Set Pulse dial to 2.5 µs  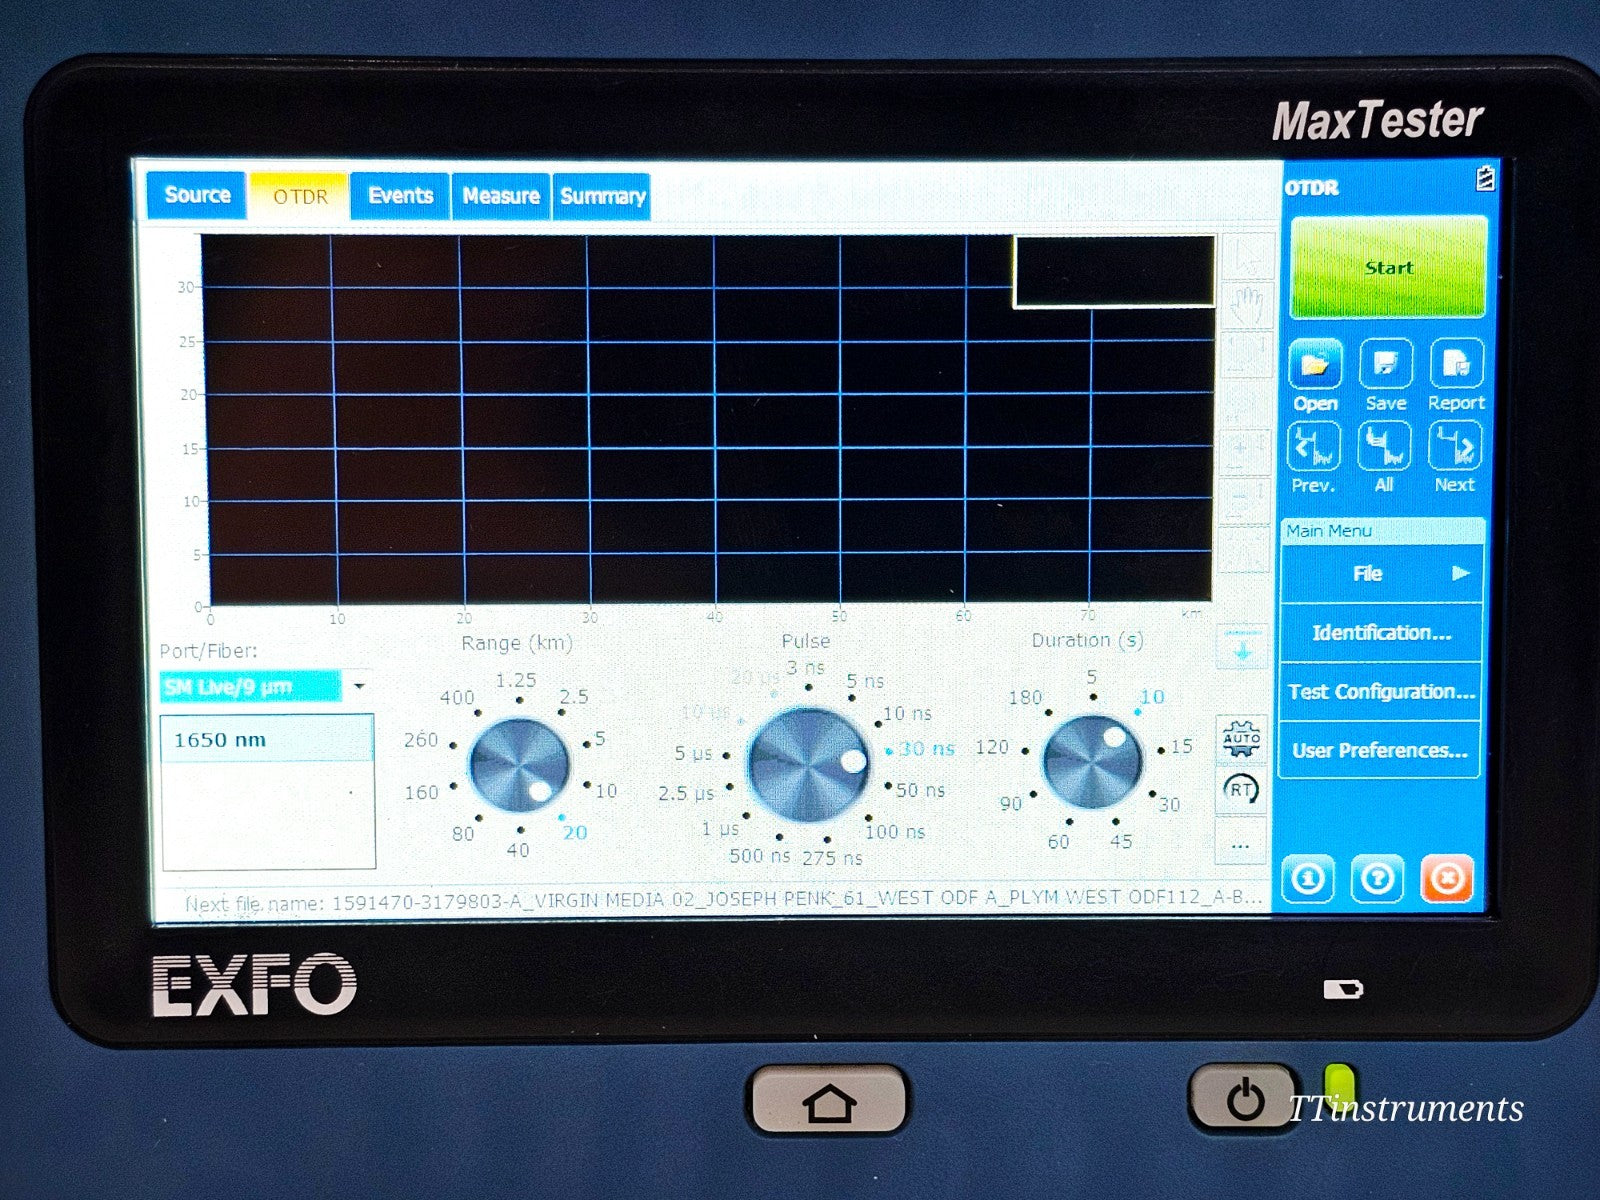[686, 793]
